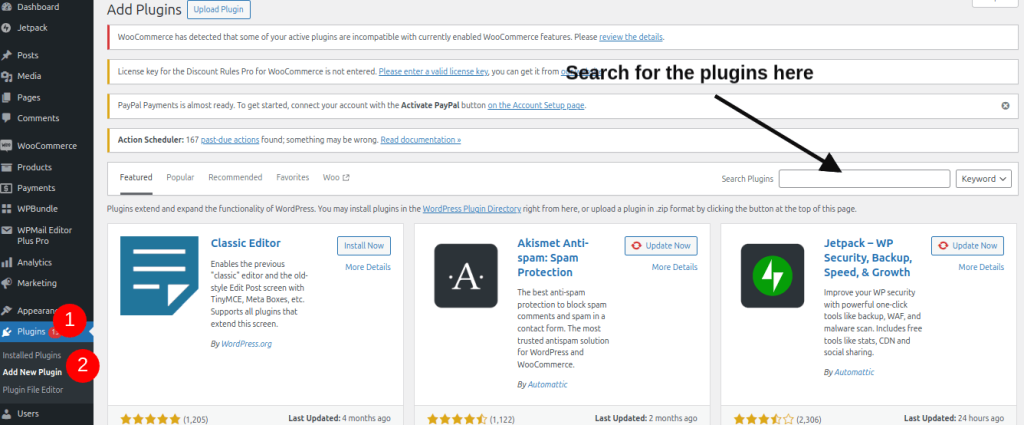
Task: Open the Keyword search type dropdown
Action: pos(984,179)
